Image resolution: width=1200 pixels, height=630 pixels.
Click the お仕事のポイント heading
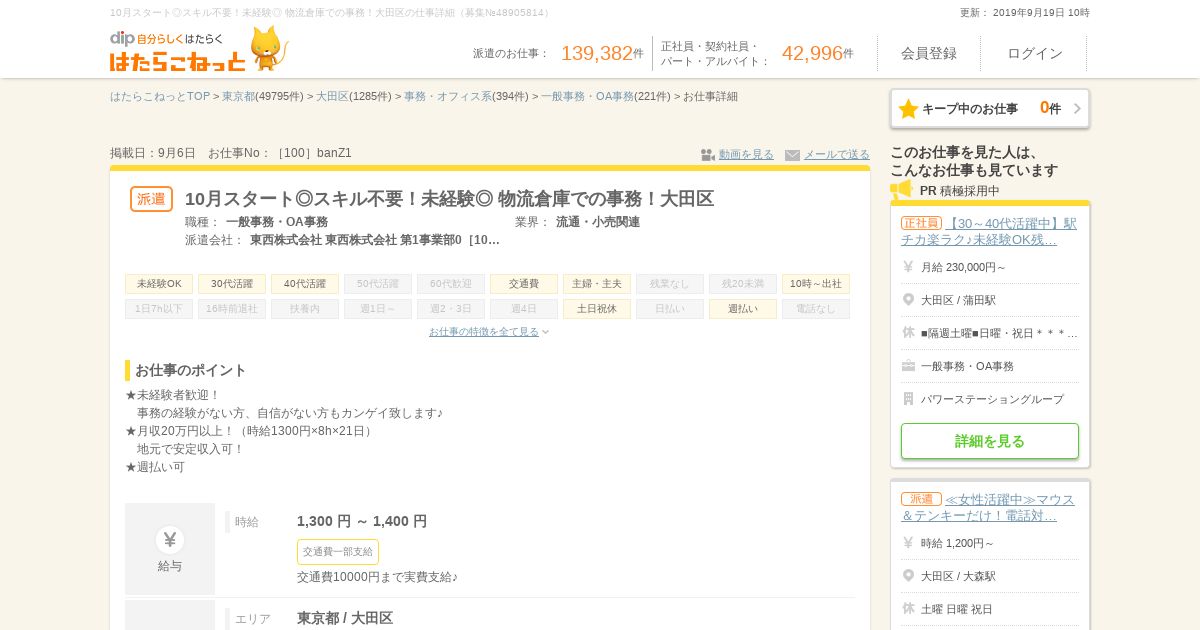[x=191, y=370]
